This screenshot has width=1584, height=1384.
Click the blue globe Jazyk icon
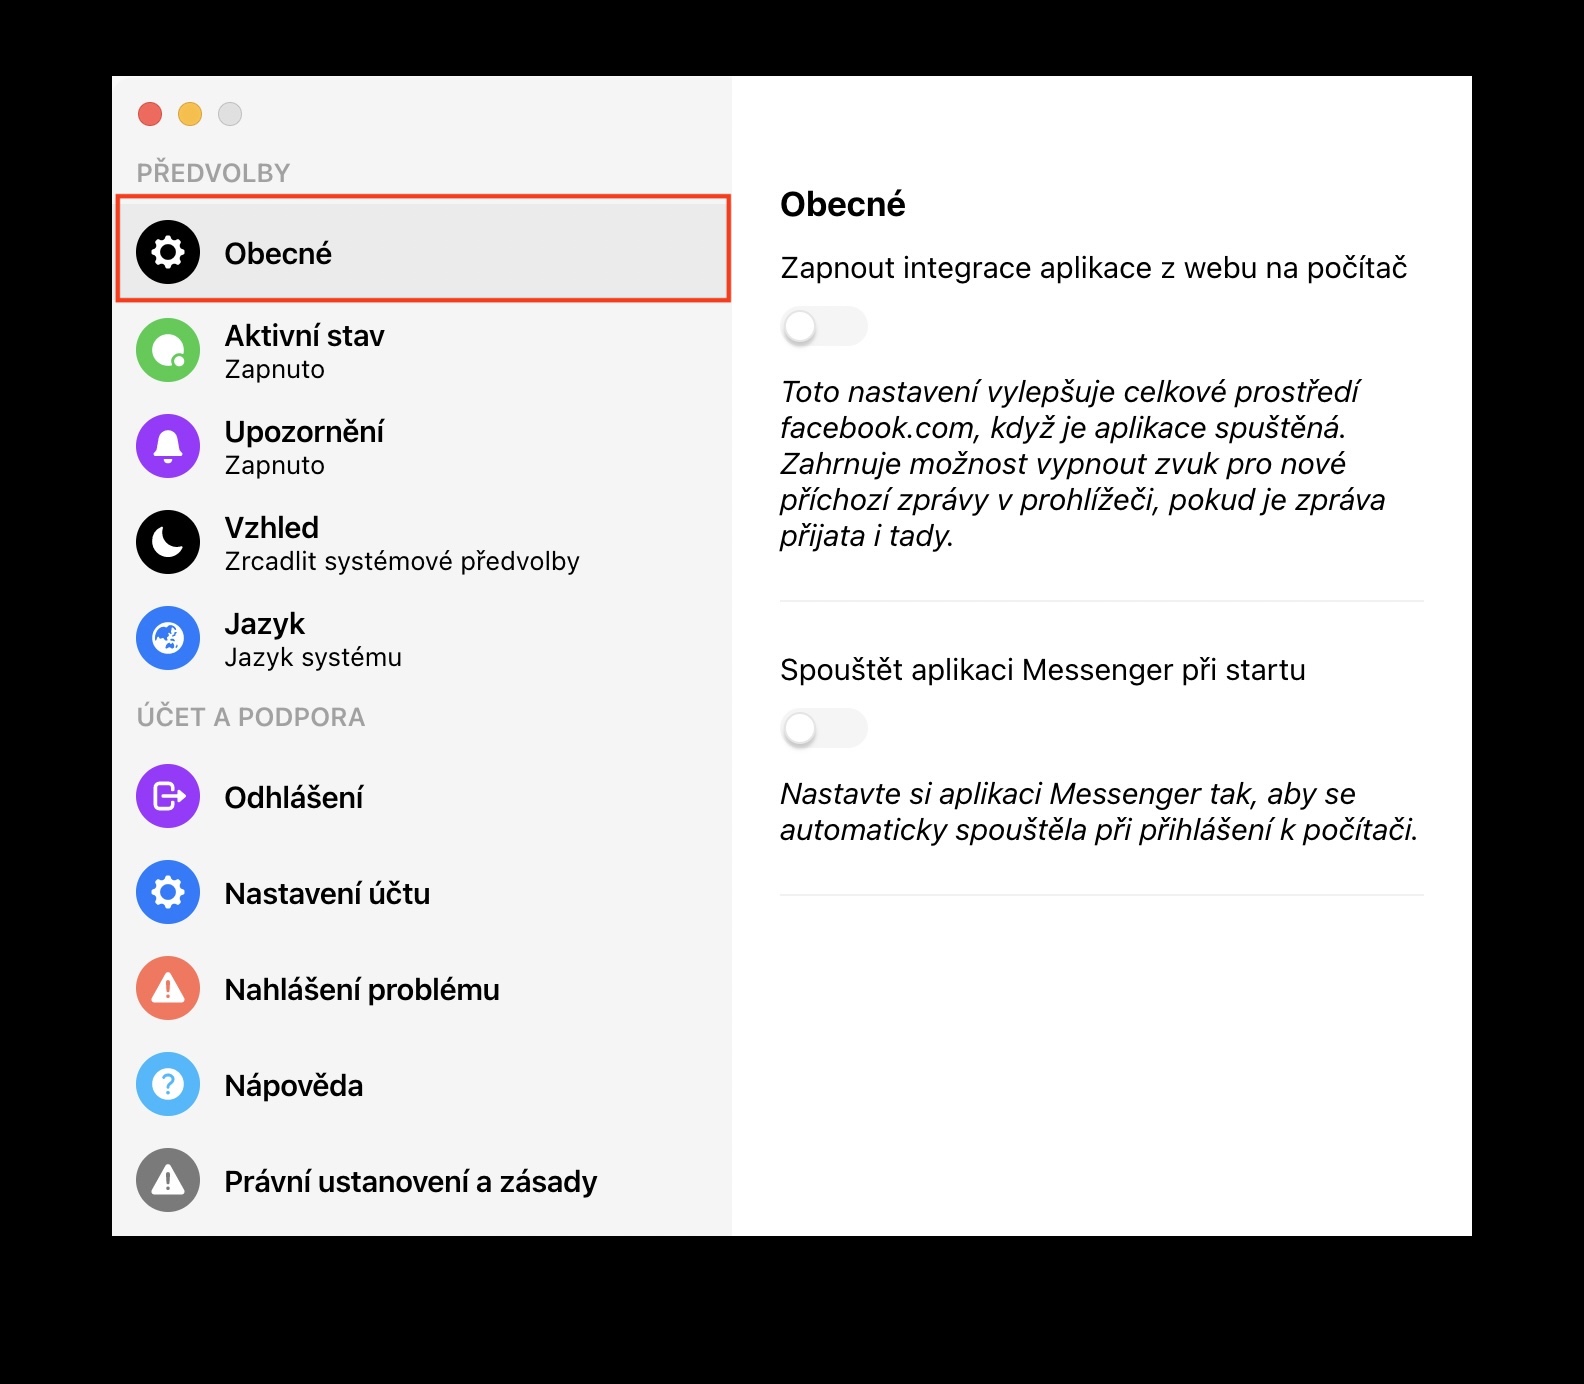coord(168,638)
